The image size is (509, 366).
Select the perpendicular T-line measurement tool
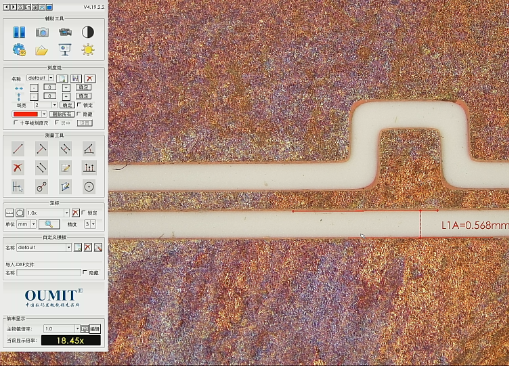[41, 149]
